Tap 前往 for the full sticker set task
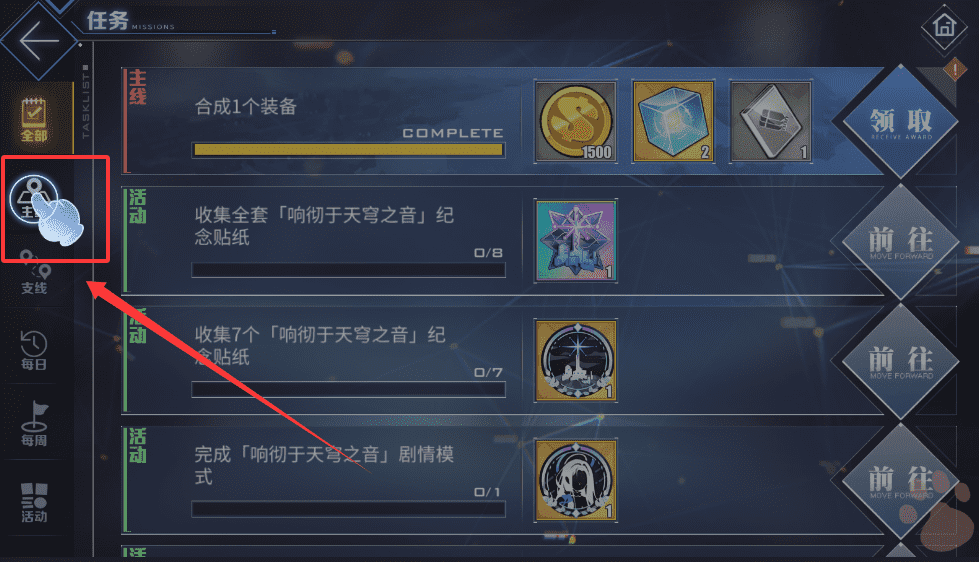Image resolution: width=979 pixels, height=562 pixels. pyautogui.click(x=900, y=241)
